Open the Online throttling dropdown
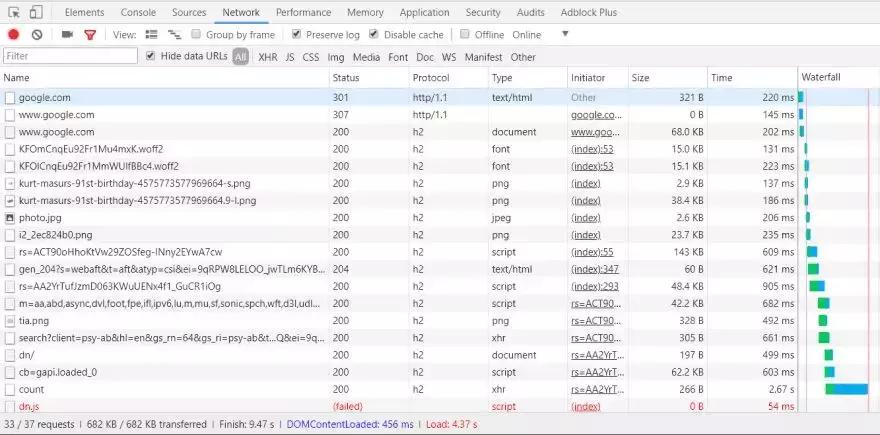The image size is (880, 435). tap(539, 35)
